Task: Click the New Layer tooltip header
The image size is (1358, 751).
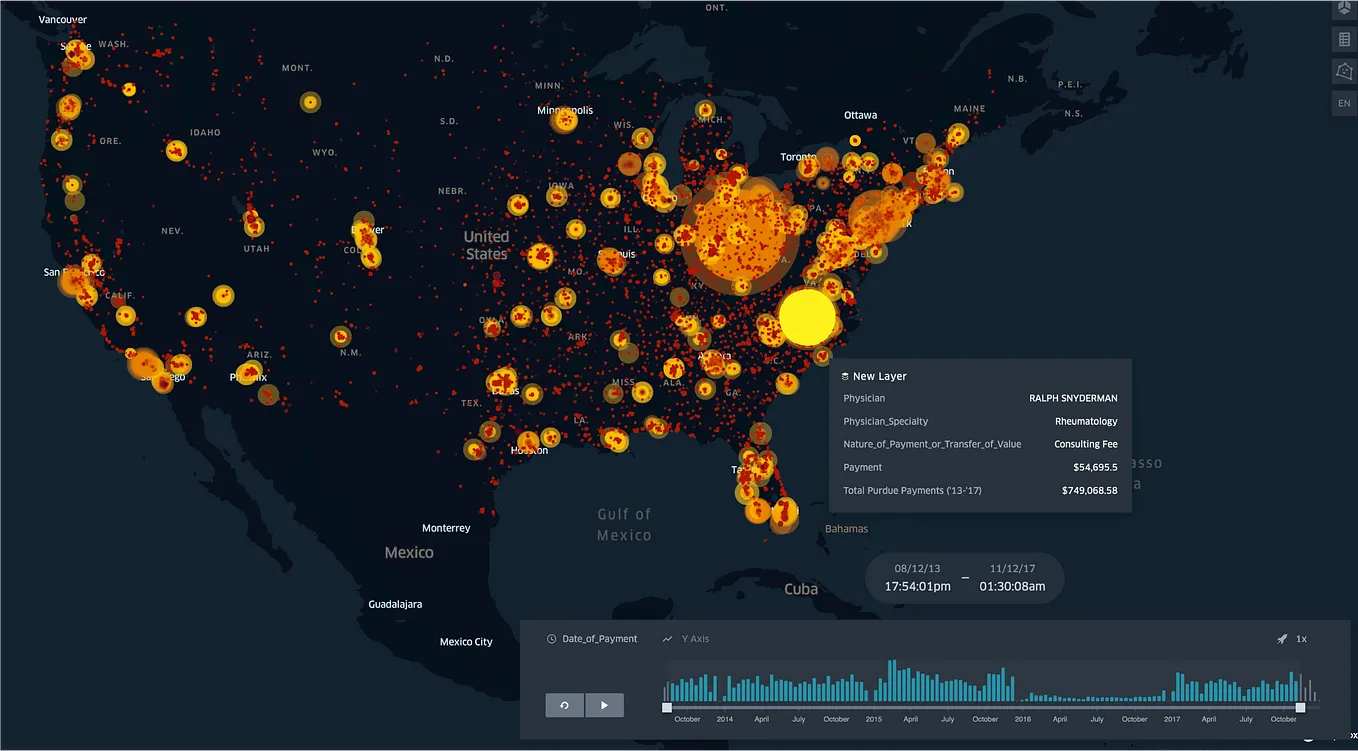Action: (x=881, y=376)
